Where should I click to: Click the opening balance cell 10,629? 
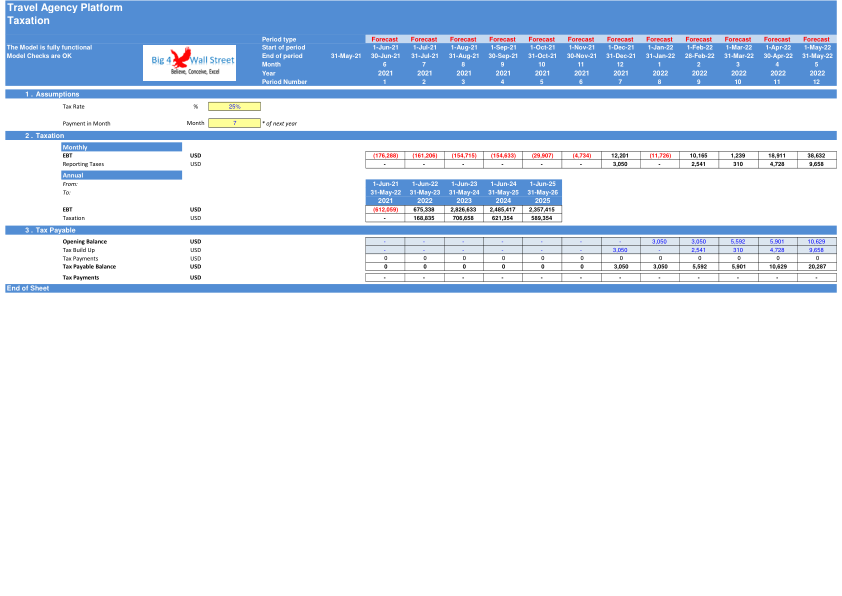click(816, 242)
